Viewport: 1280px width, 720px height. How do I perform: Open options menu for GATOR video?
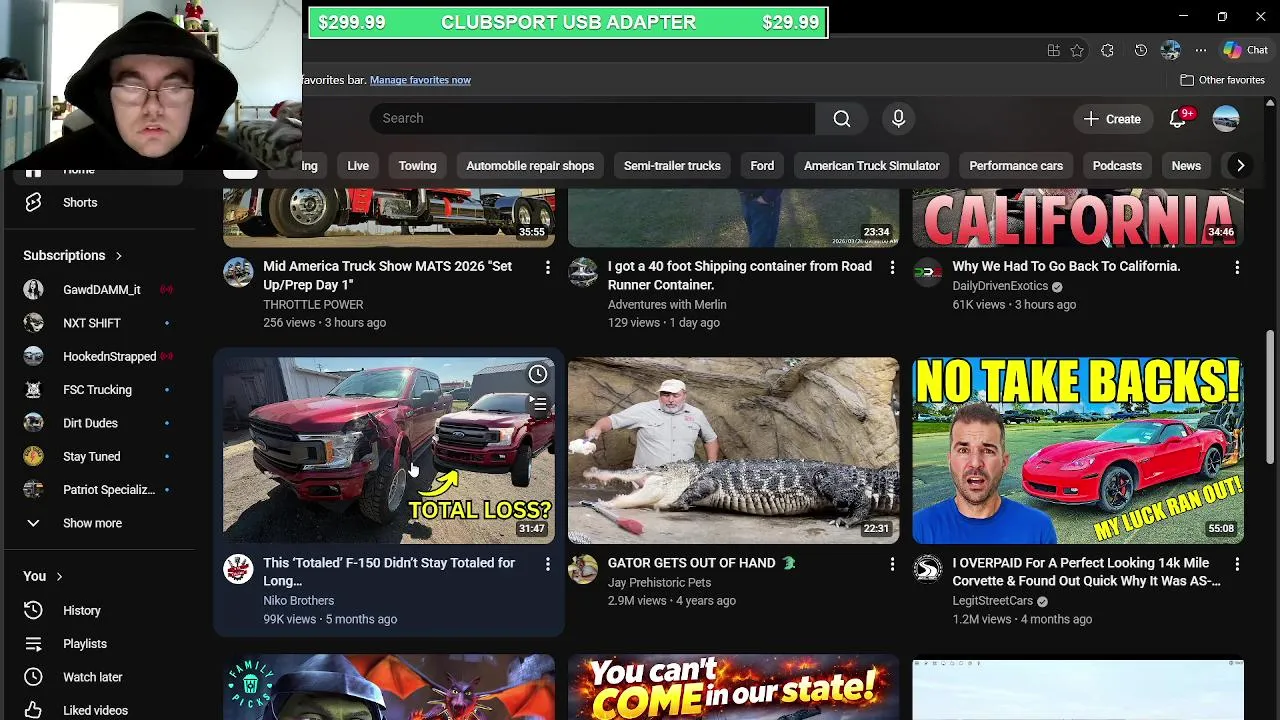[x=892, y=565]
